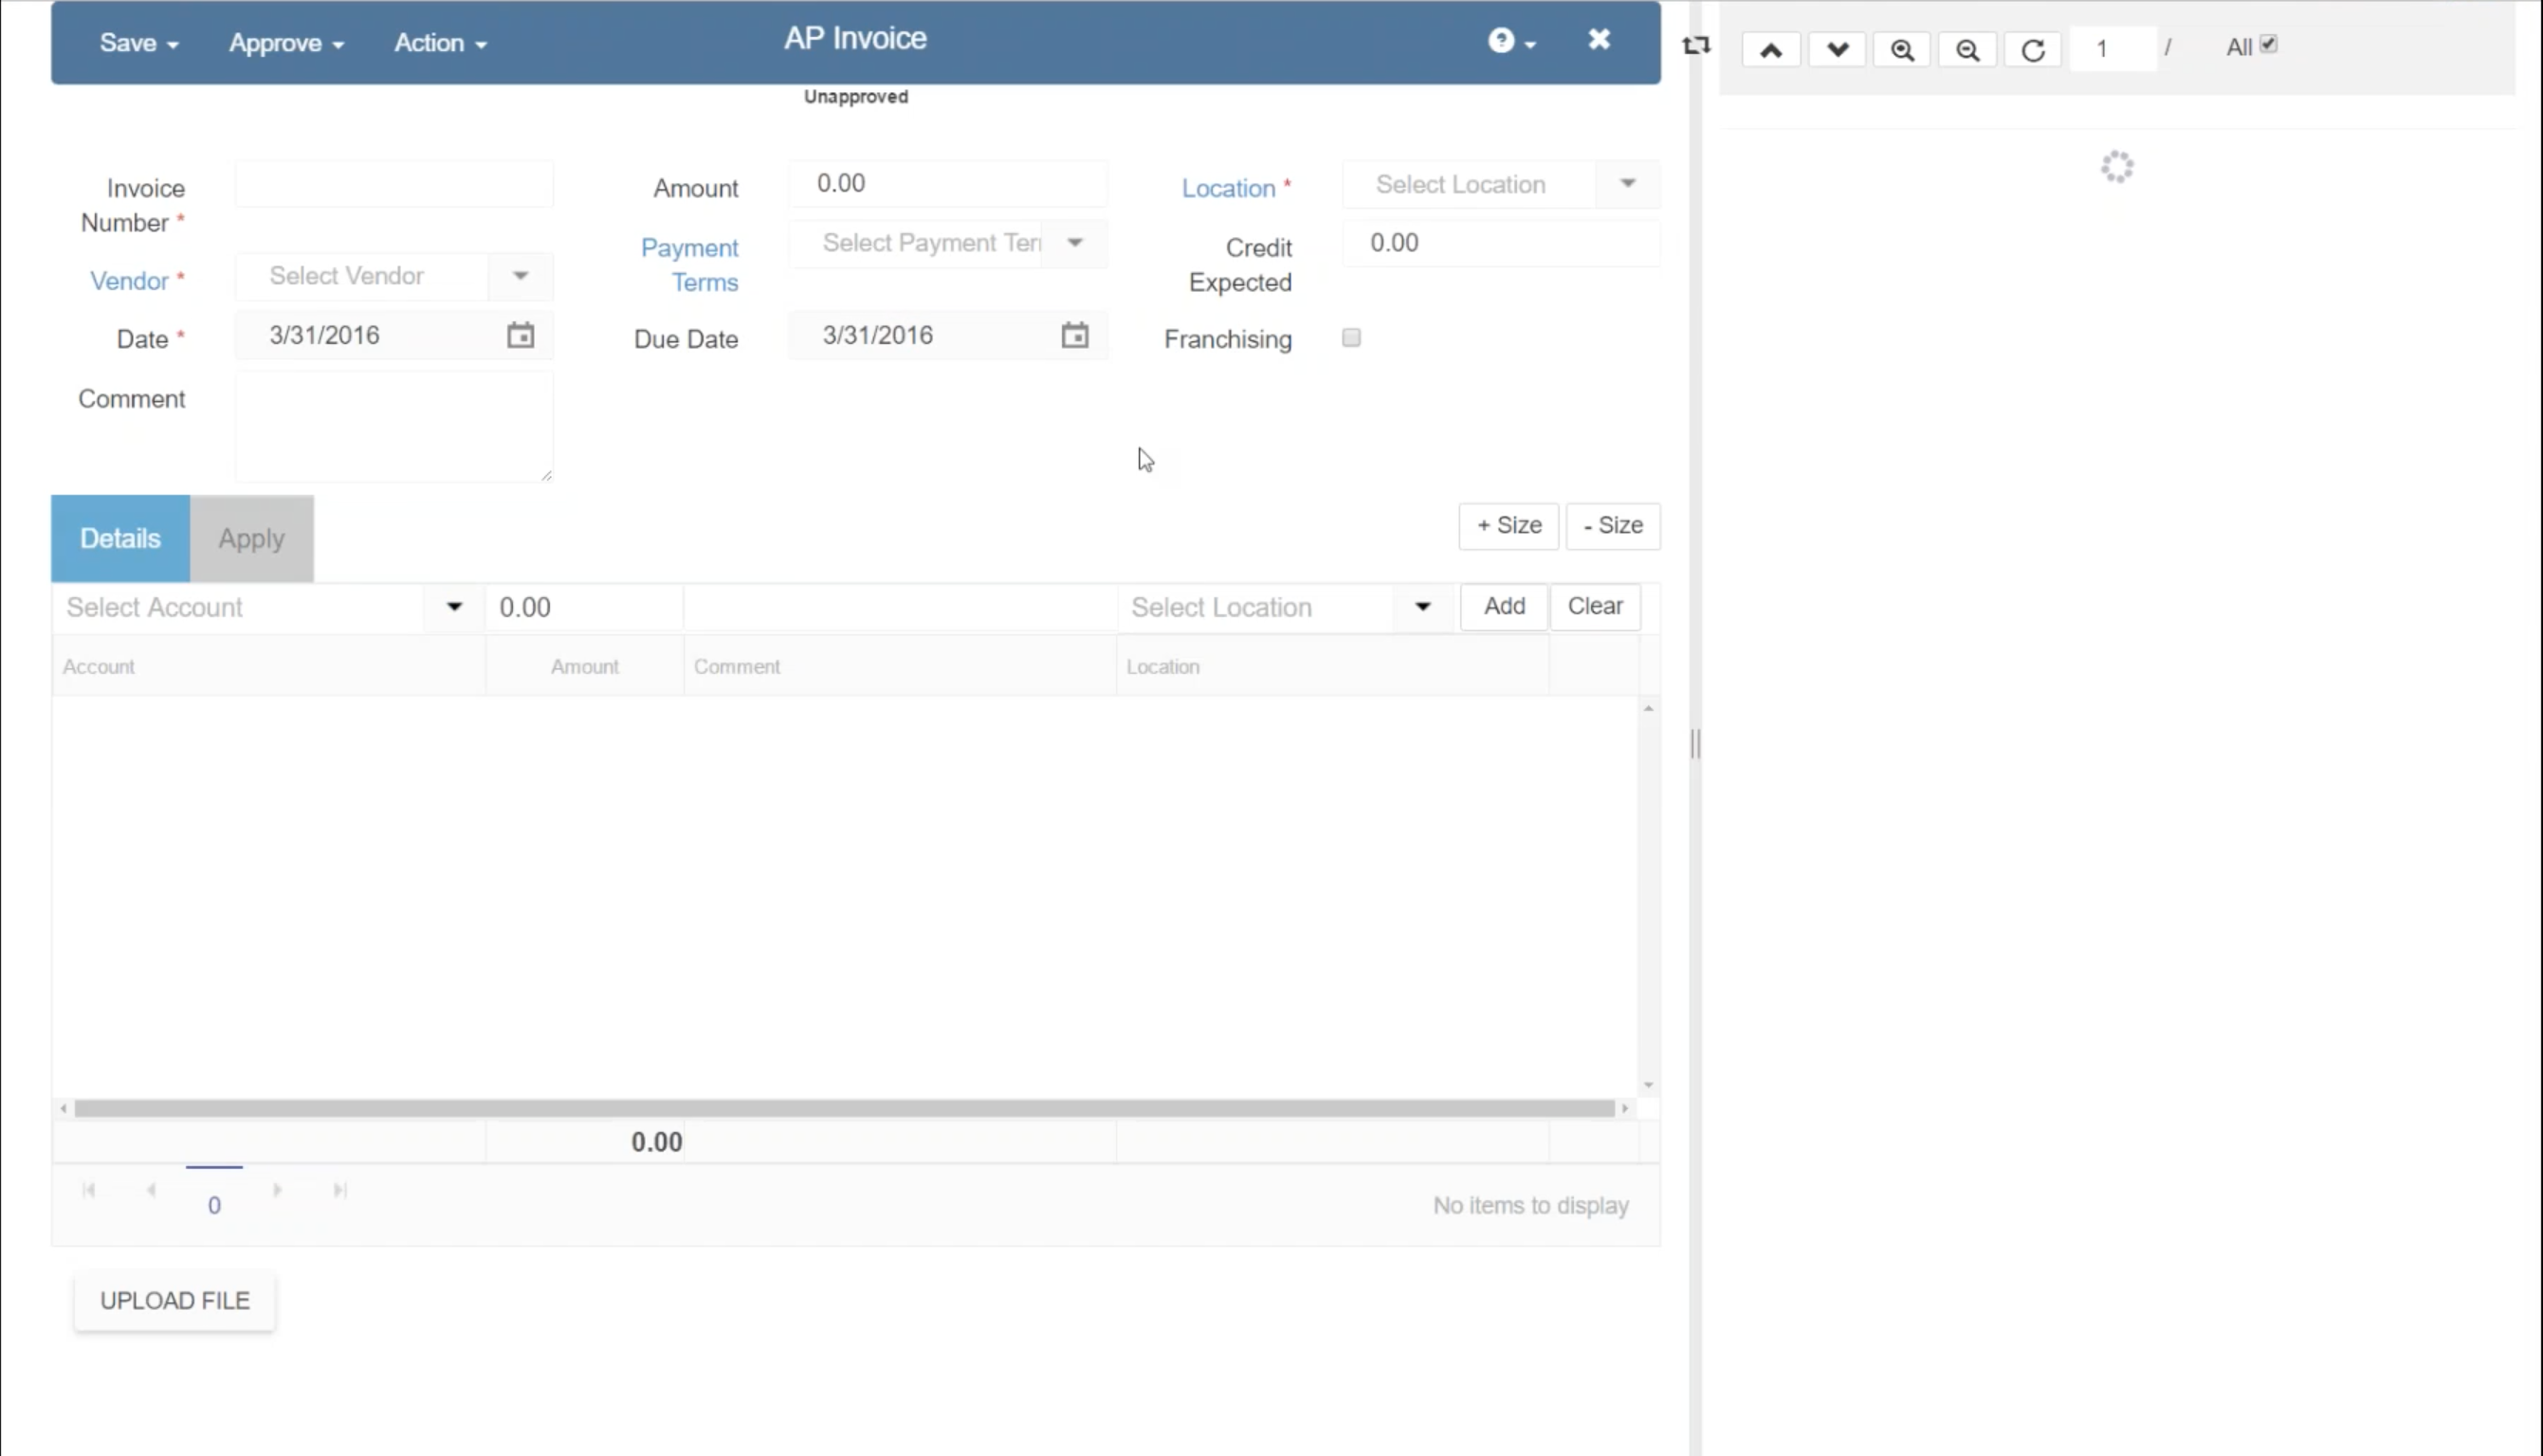2543x1456 pixels.
Task: Open the help question mark menu
Action: pyautogui.click(x=1510, y=40)
